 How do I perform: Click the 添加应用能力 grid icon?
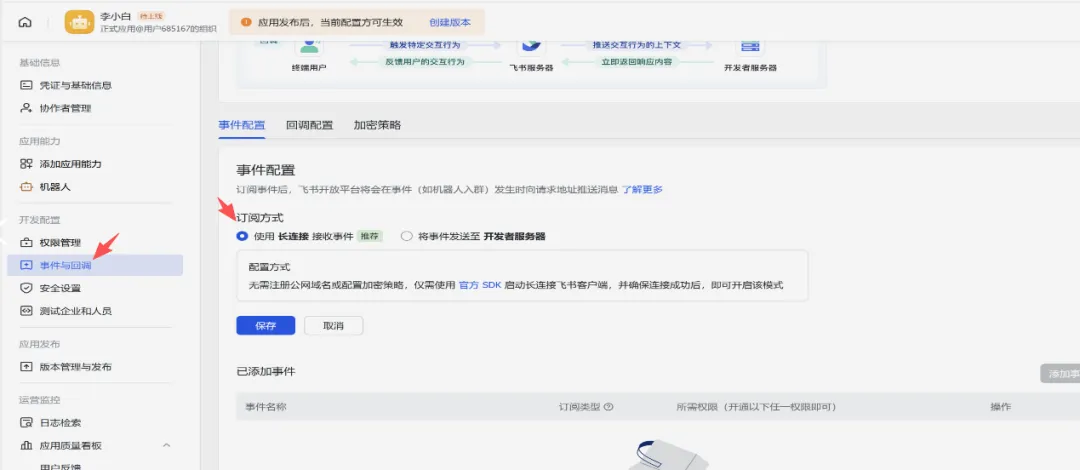click(x=26, y=164)
